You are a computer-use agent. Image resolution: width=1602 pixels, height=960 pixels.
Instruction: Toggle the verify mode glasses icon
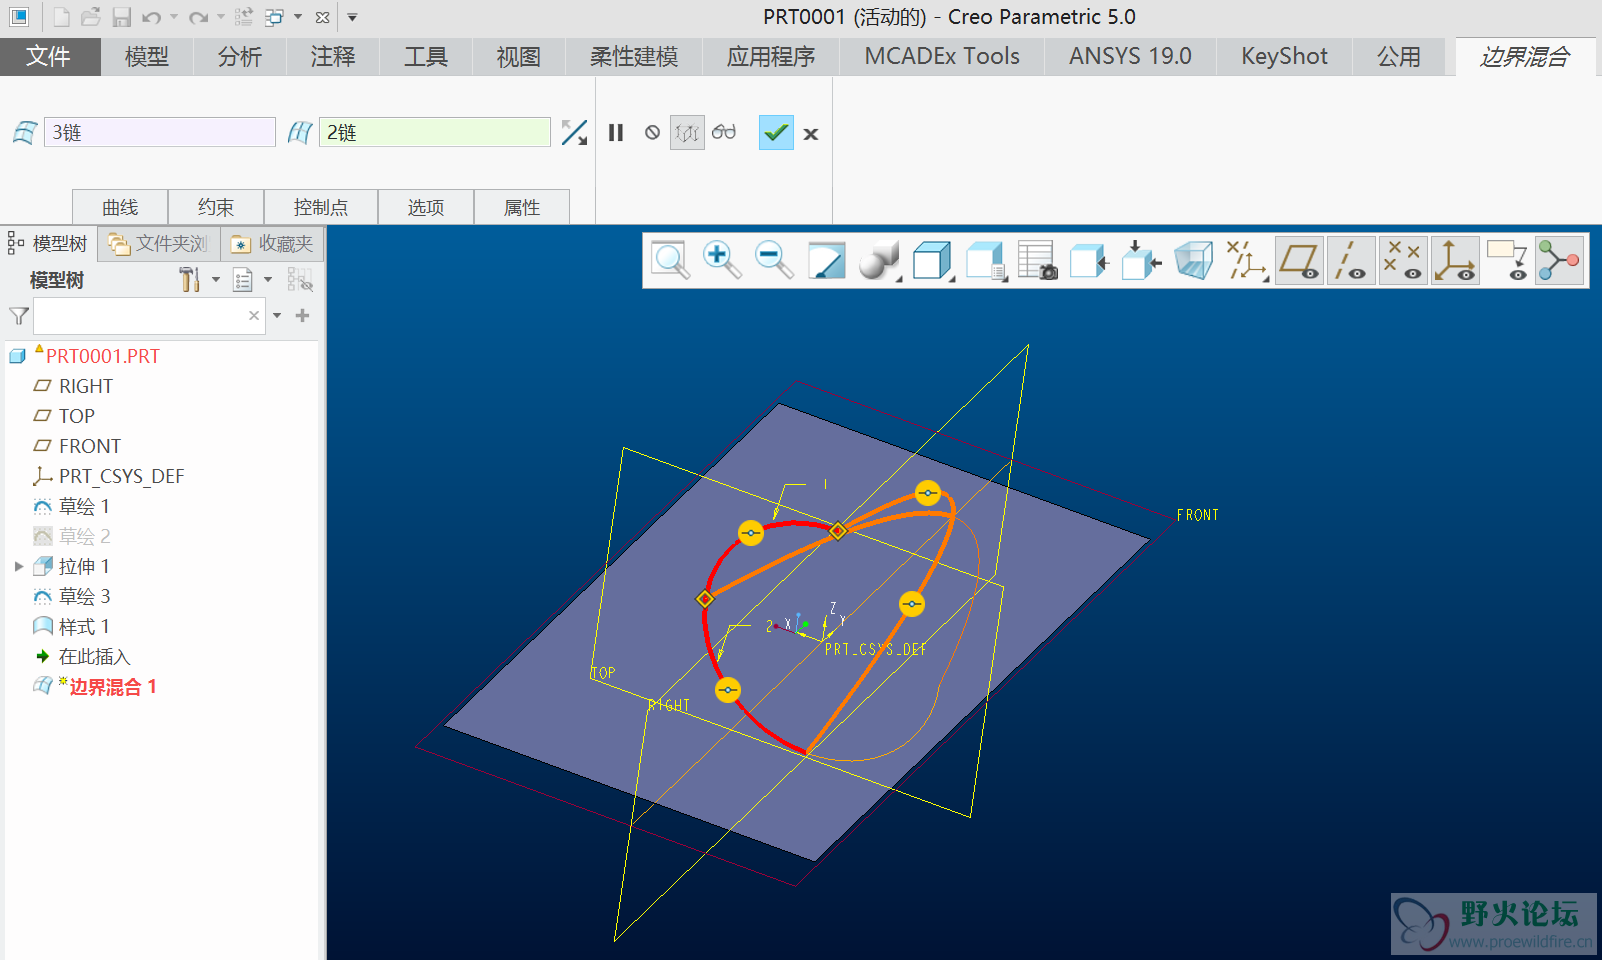[724, 132]
